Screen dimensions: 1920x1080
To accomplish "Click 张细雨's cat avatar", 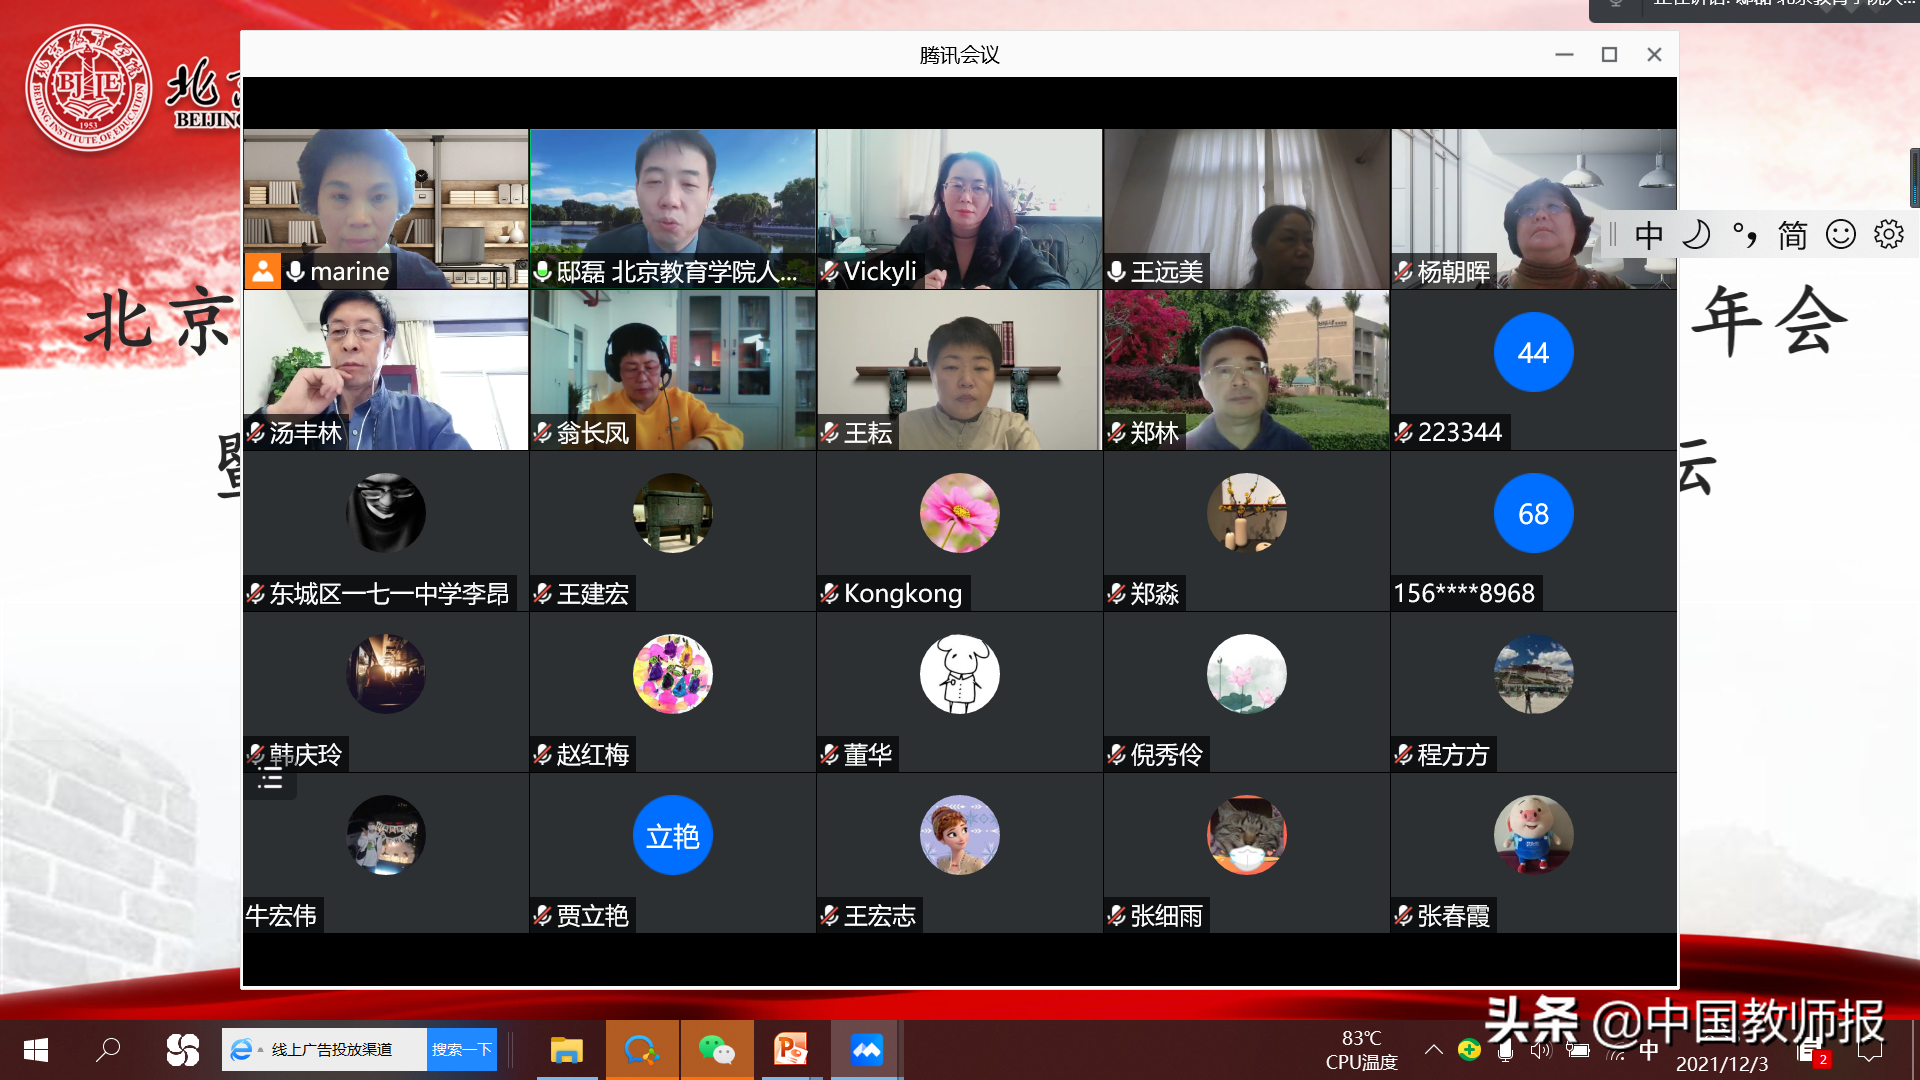I will click(1246, 835).
